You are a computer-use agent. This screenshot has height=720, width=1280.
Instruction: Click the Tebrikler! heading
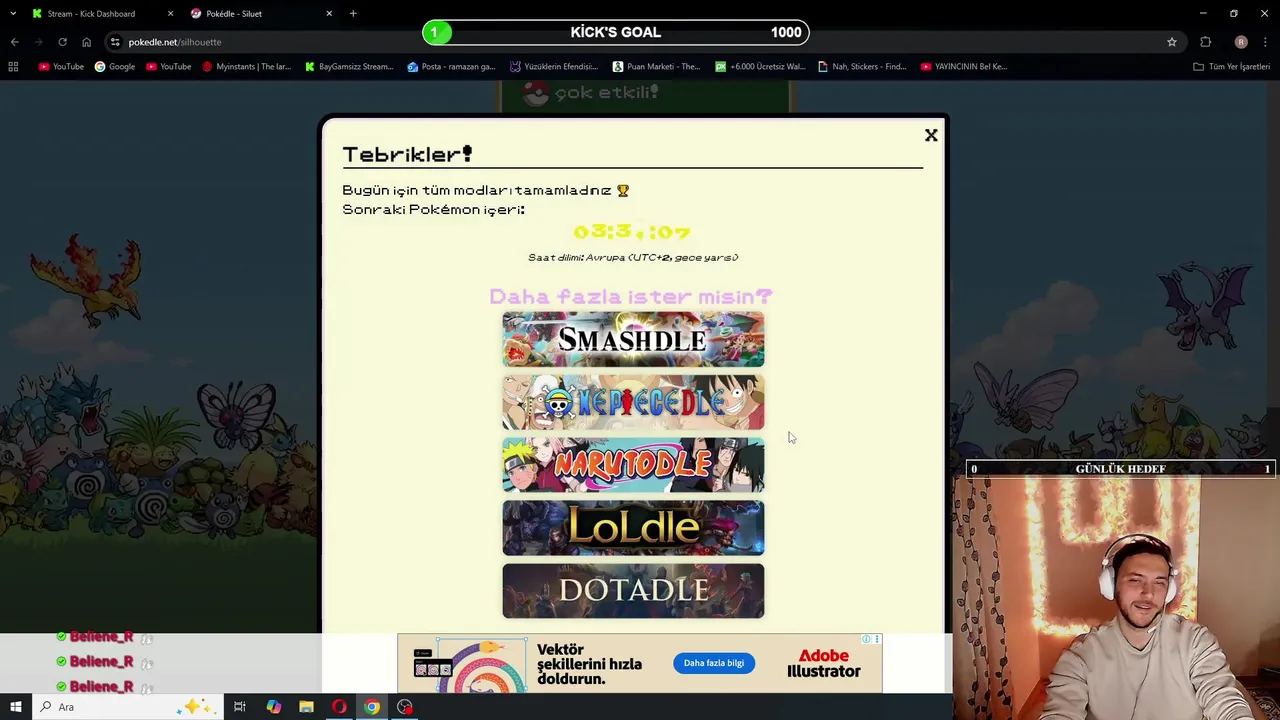[407, 154]
